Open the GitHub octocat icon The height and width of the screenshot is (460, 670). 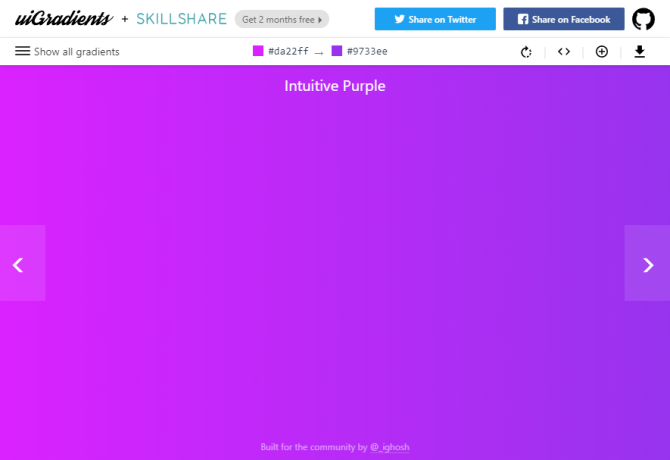click(x=643, y=19)
